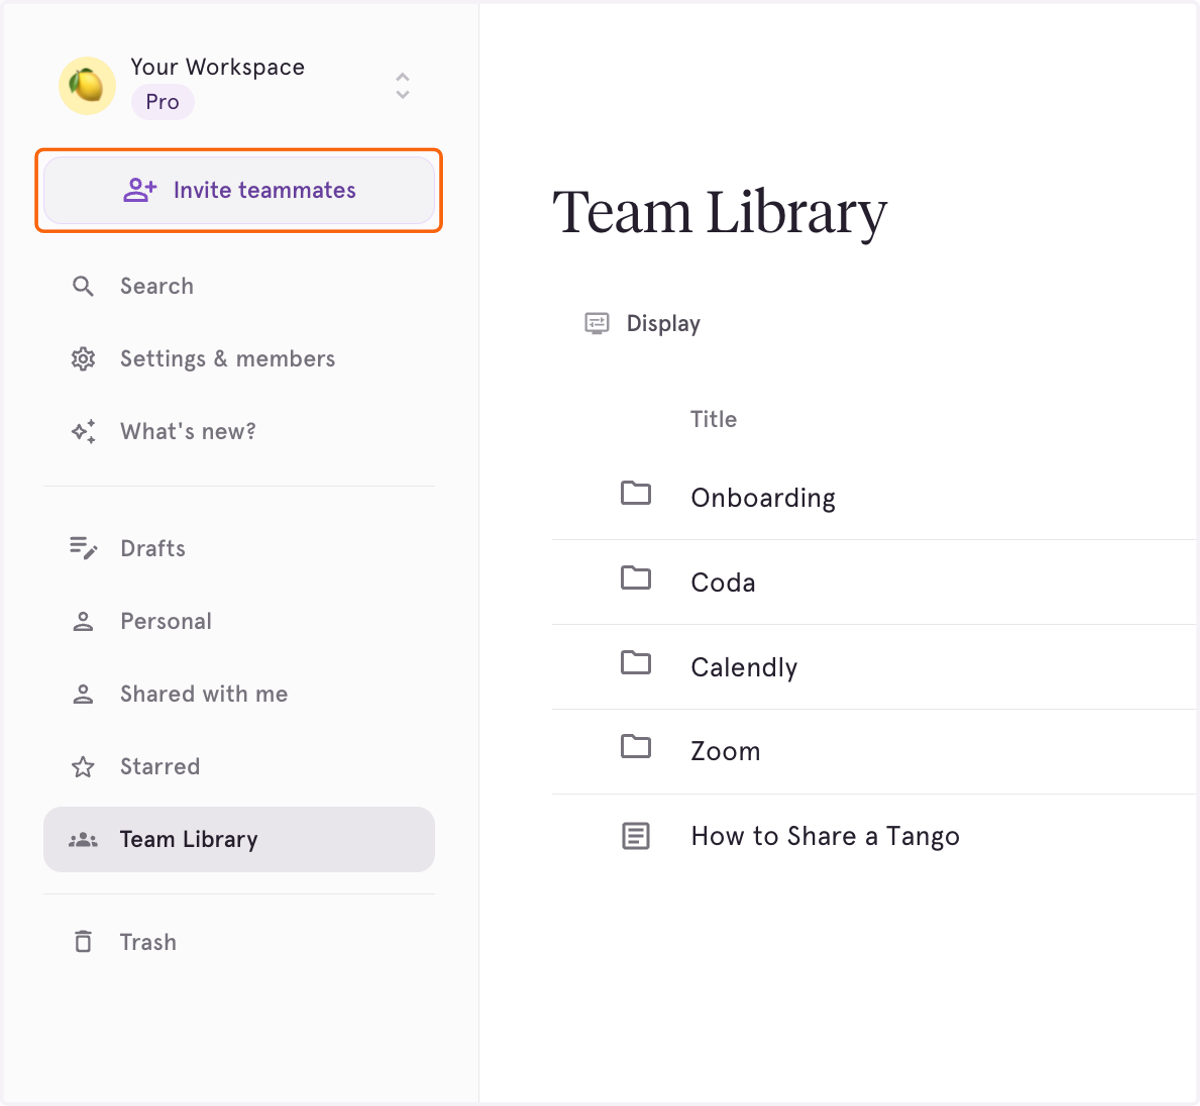The height and width of the screenshot is (1106, 1200).
Task: Click the lemon workspace avatar
Action: coord(87,85)
